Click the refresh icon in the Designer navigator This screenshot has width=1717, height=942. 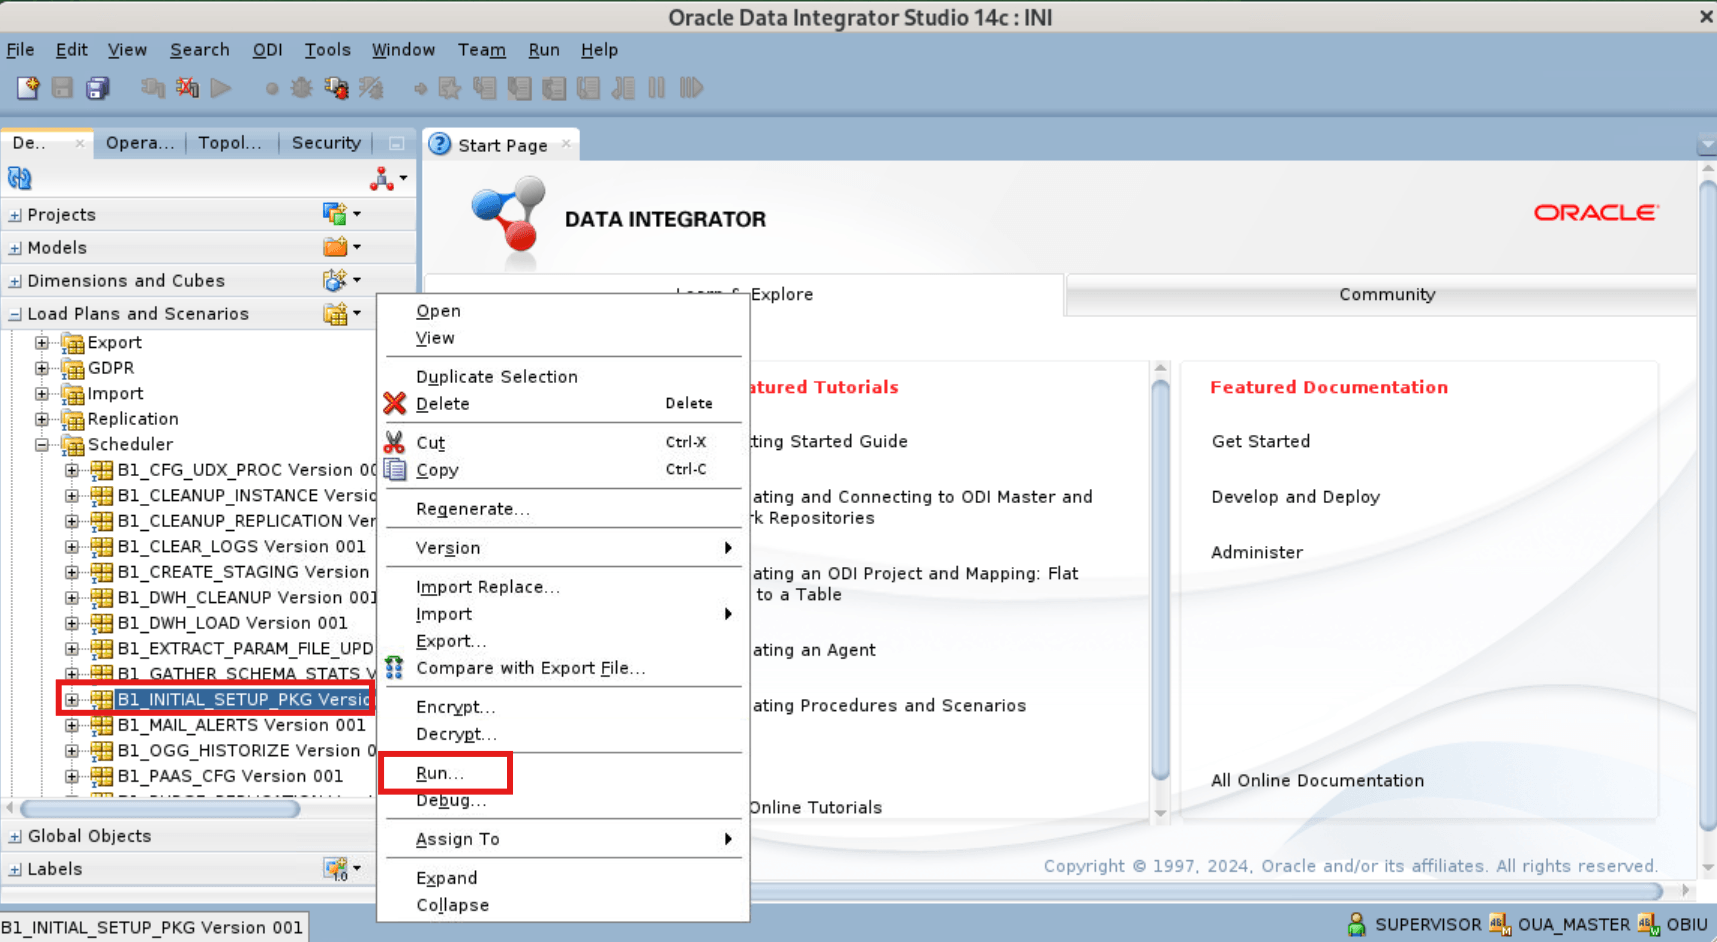[x=18, y=177]
